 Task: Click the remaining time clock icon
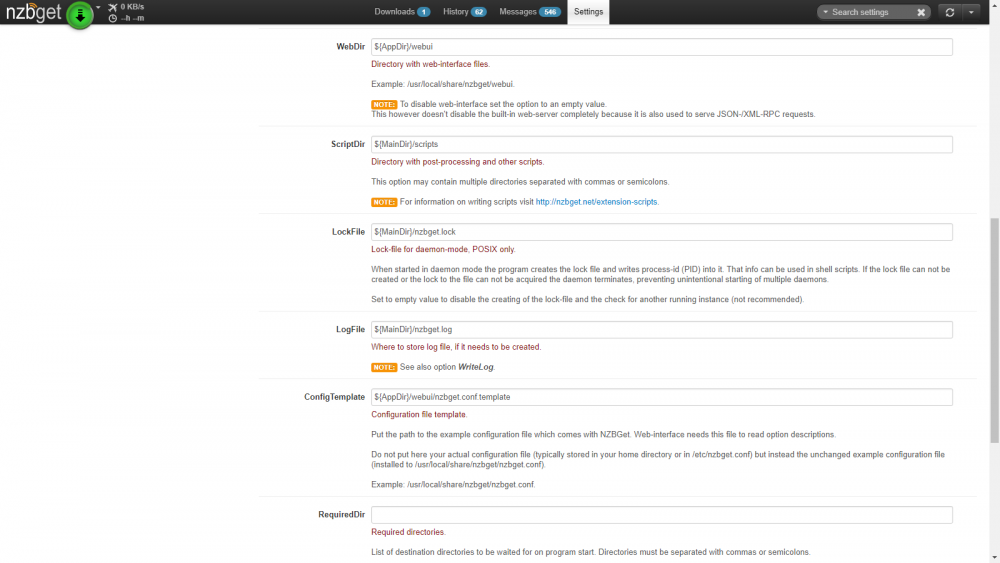coord(113,18)
